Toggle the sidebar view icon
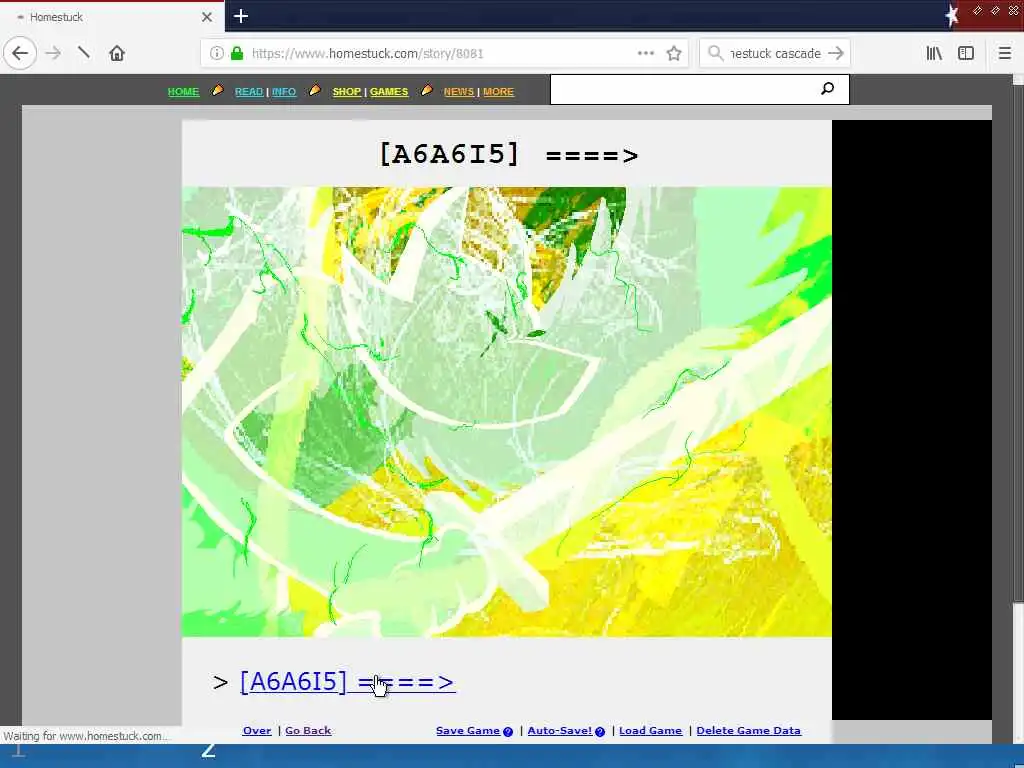This screenshot has height=768, width=1024. (x=966, y=53)
